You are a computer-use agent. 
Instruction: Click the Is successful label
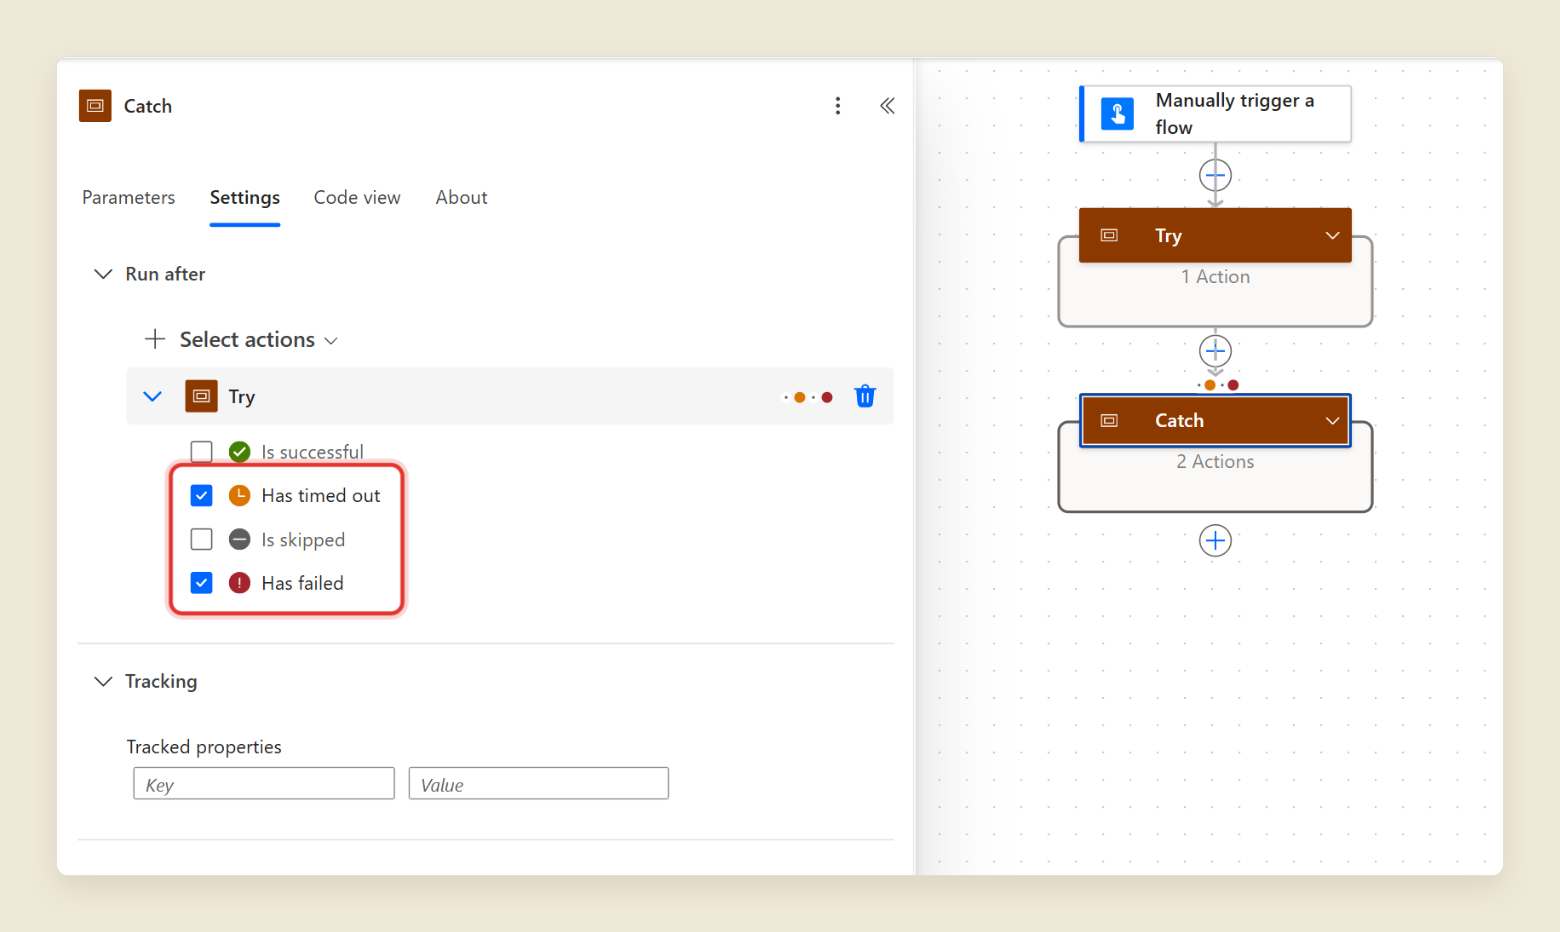[x=313, y=452]
